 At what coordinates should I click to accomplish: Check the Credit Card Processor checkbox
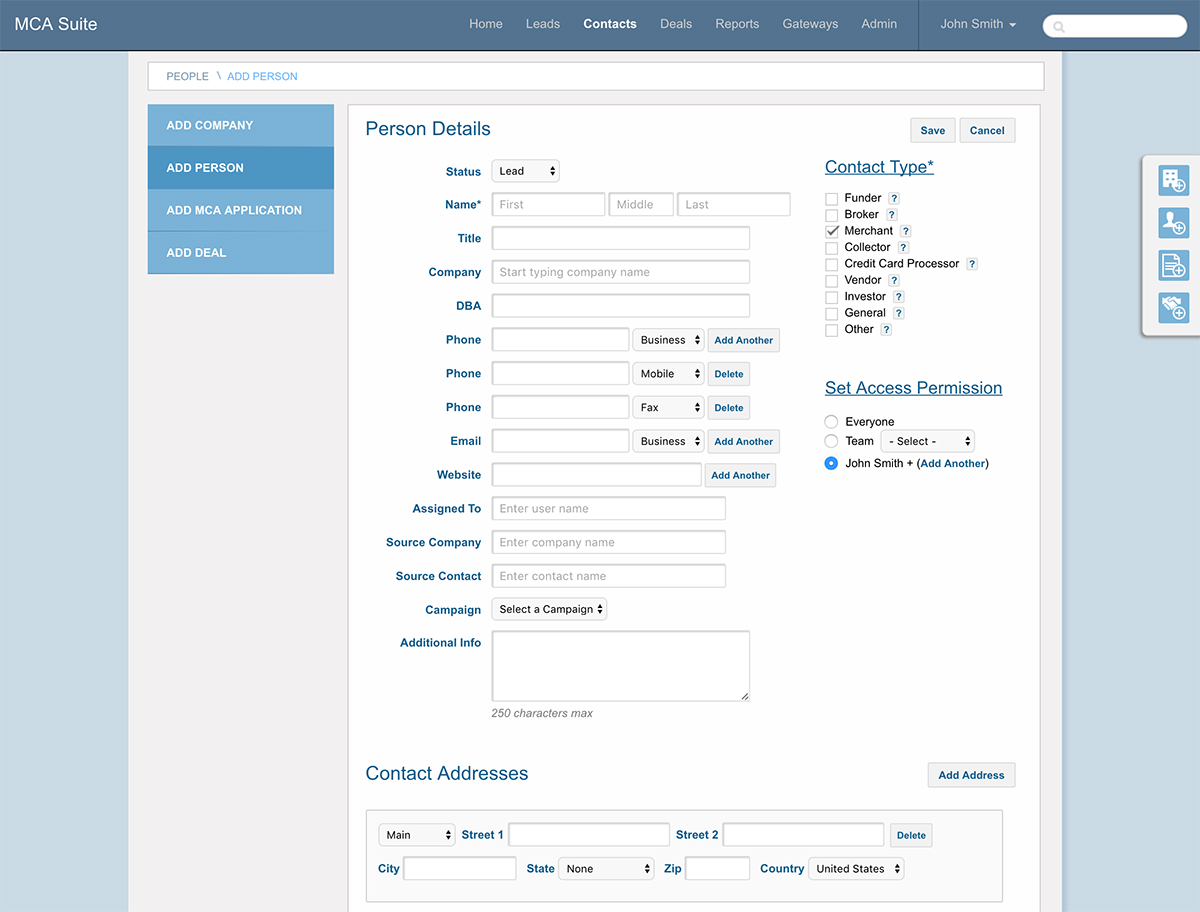[x=832, y=264]
